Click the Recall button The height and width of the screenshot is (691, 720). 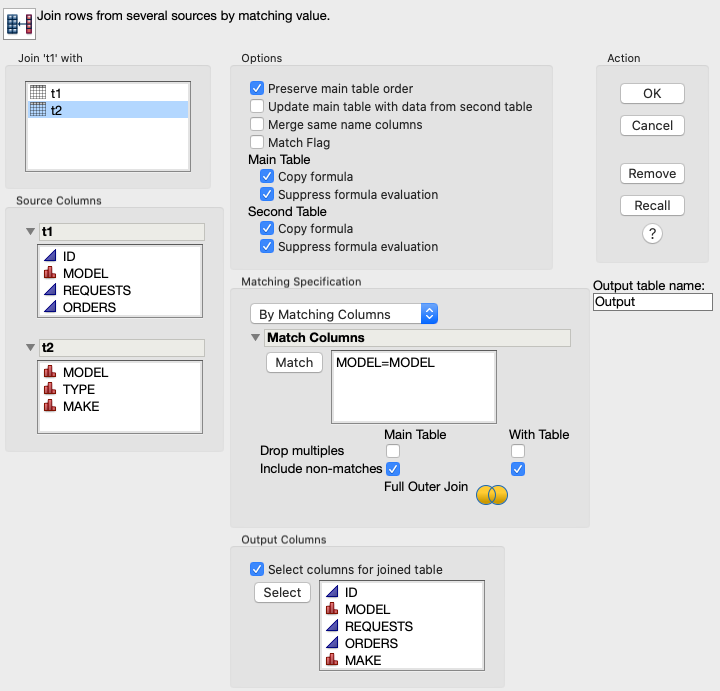tap(652, 205)
